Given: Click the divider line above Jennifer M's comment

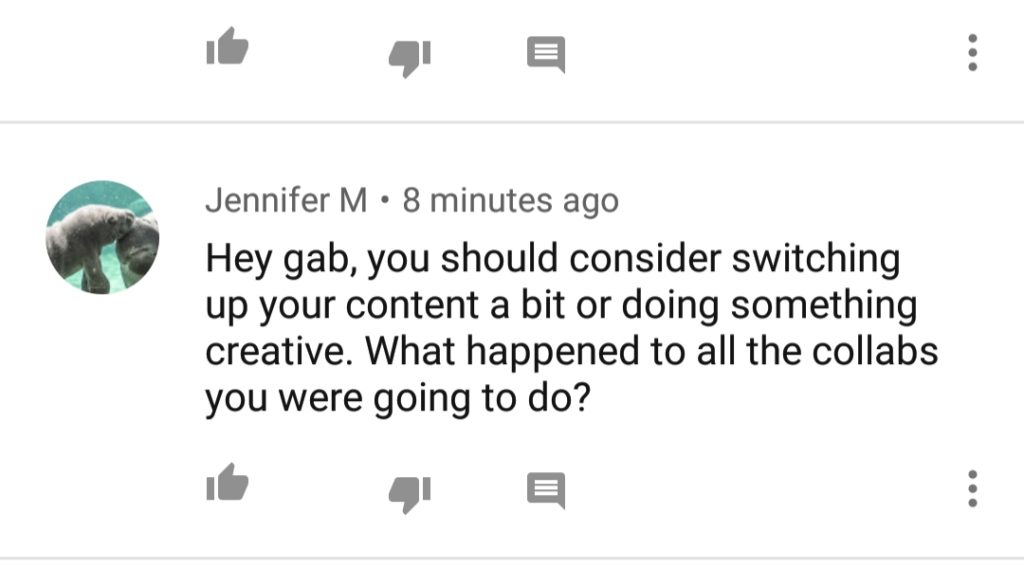Looking at the screenshot, I should pyautogui.click(x=512, y=123).
